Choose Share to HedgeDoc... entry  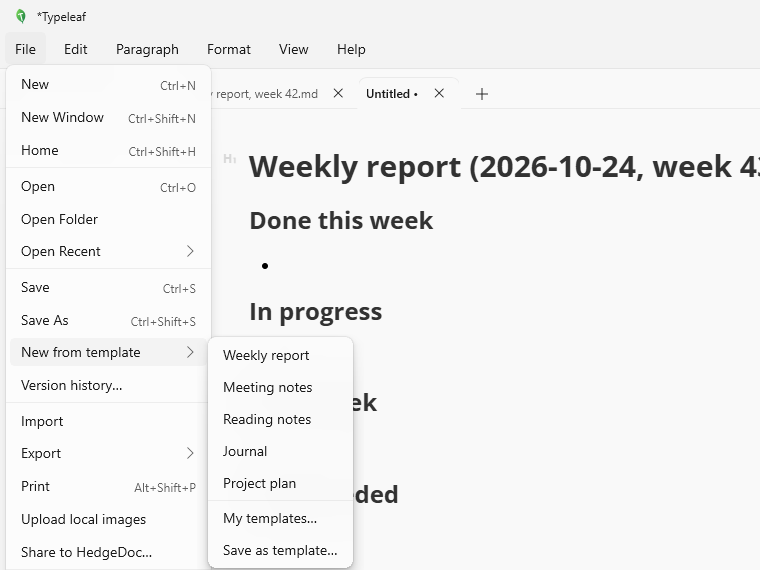pos(109,552)
